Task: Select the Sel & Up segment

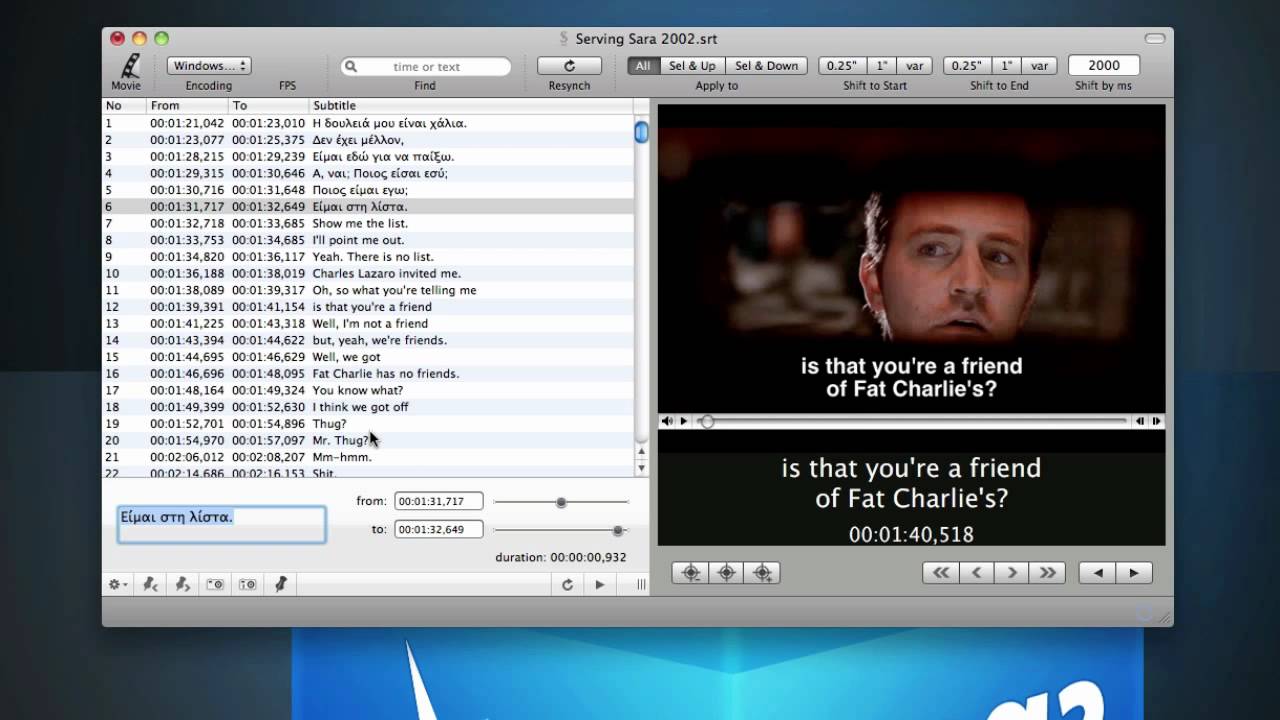Action: click(692, 66)
